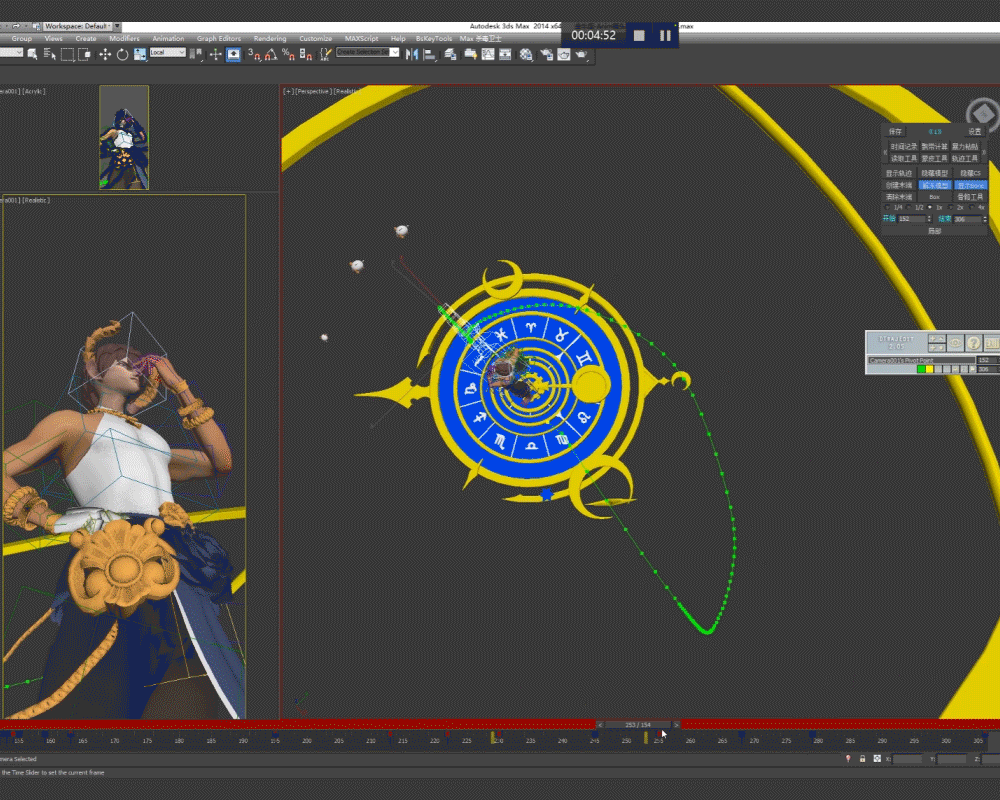Screen dimensions: 1000x800
Task: Pause the screen recording
Action: pos(665,36)
